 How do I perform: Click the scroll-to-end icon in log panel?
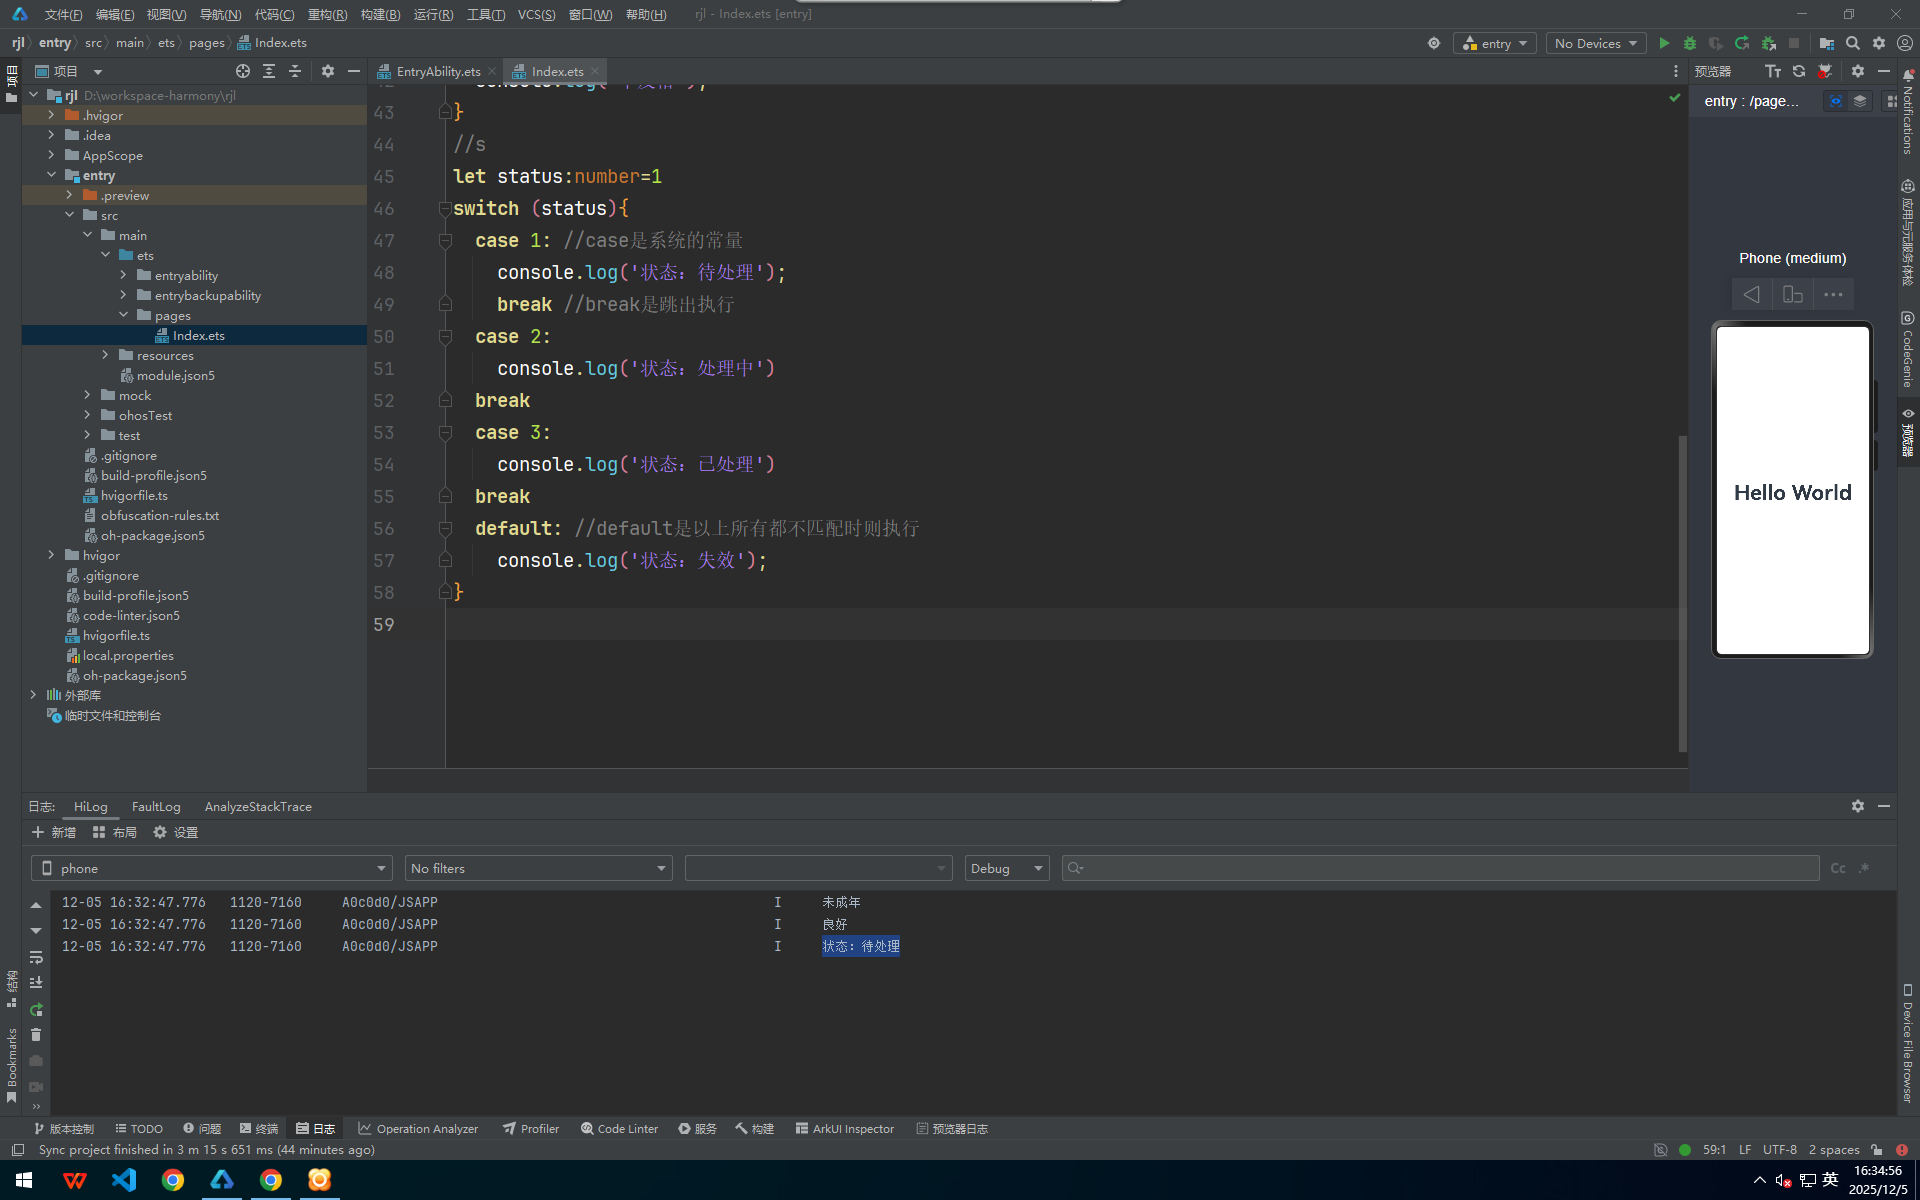[36, 983]
